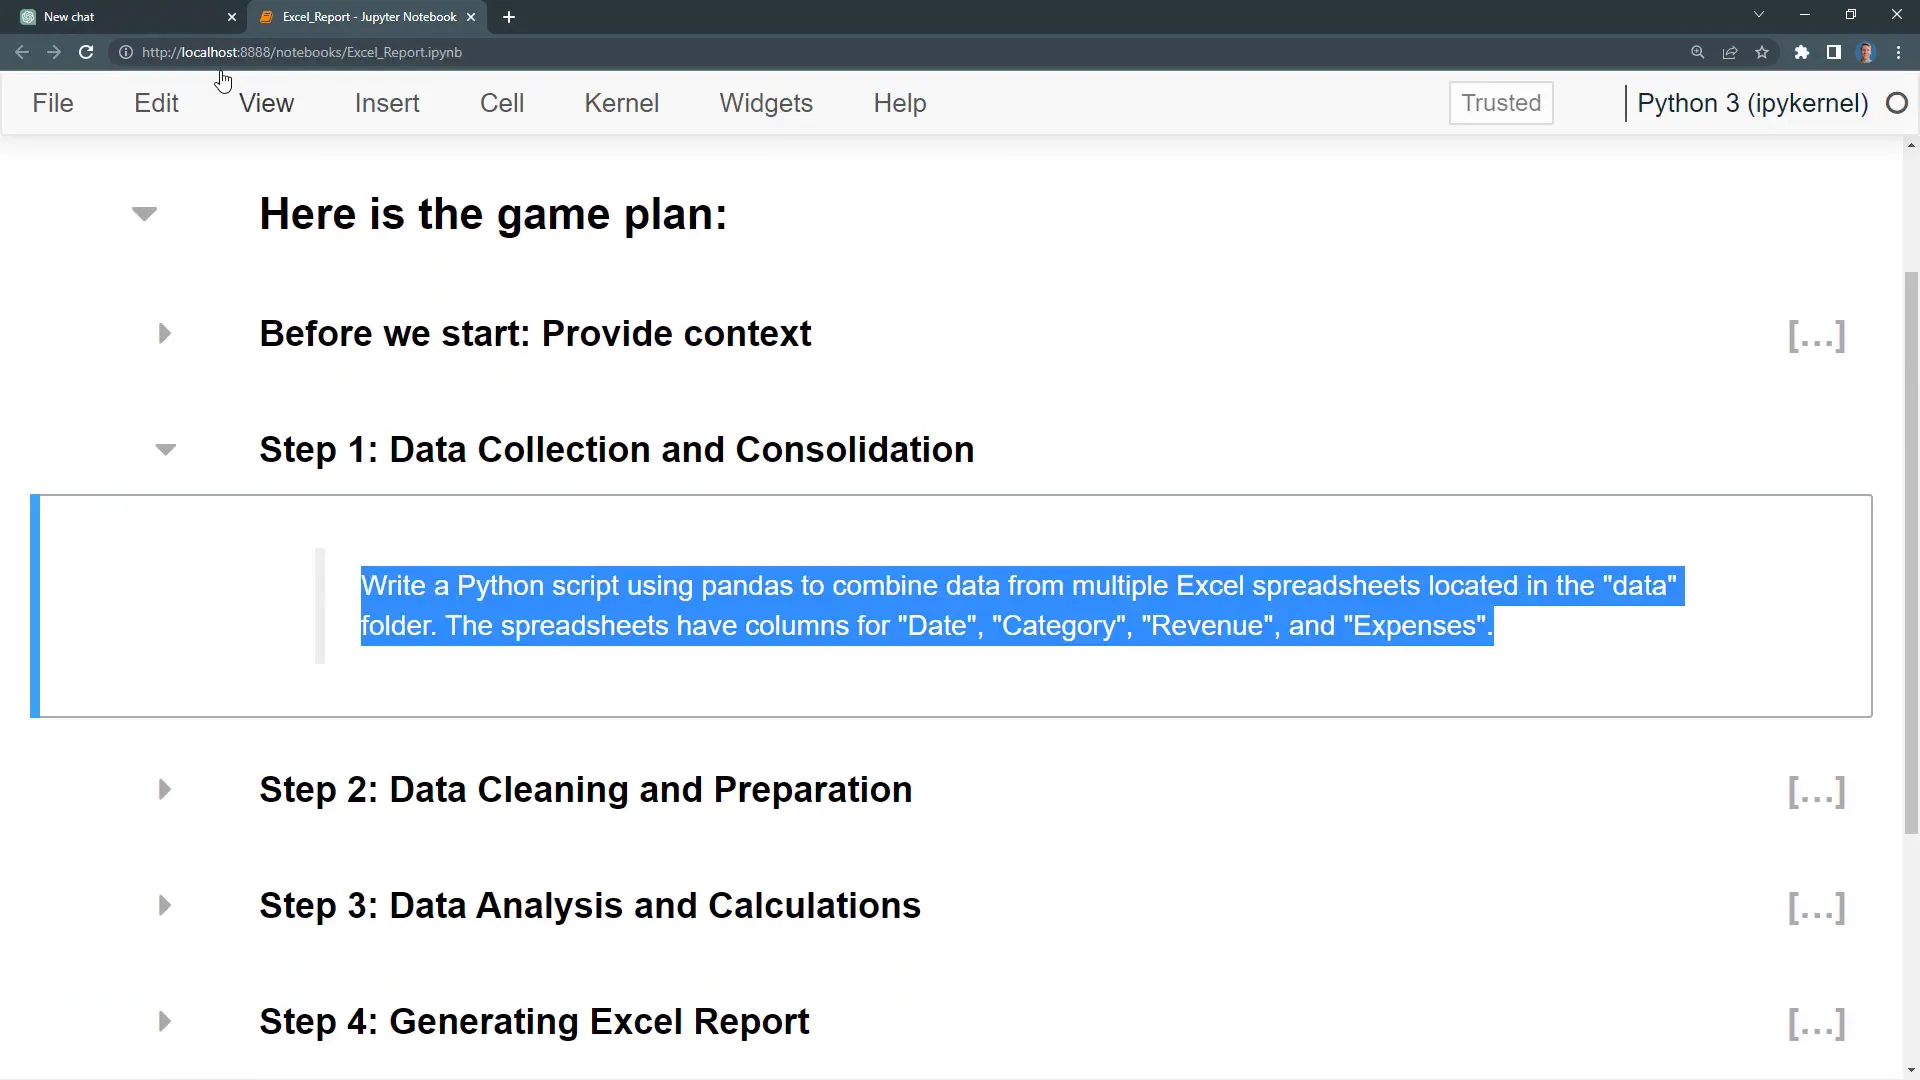The height and width of the screenshot is (1080, 1920).
Task: Reveal collapsed content of Step 2 using [...]
Action: (1815, 791)
